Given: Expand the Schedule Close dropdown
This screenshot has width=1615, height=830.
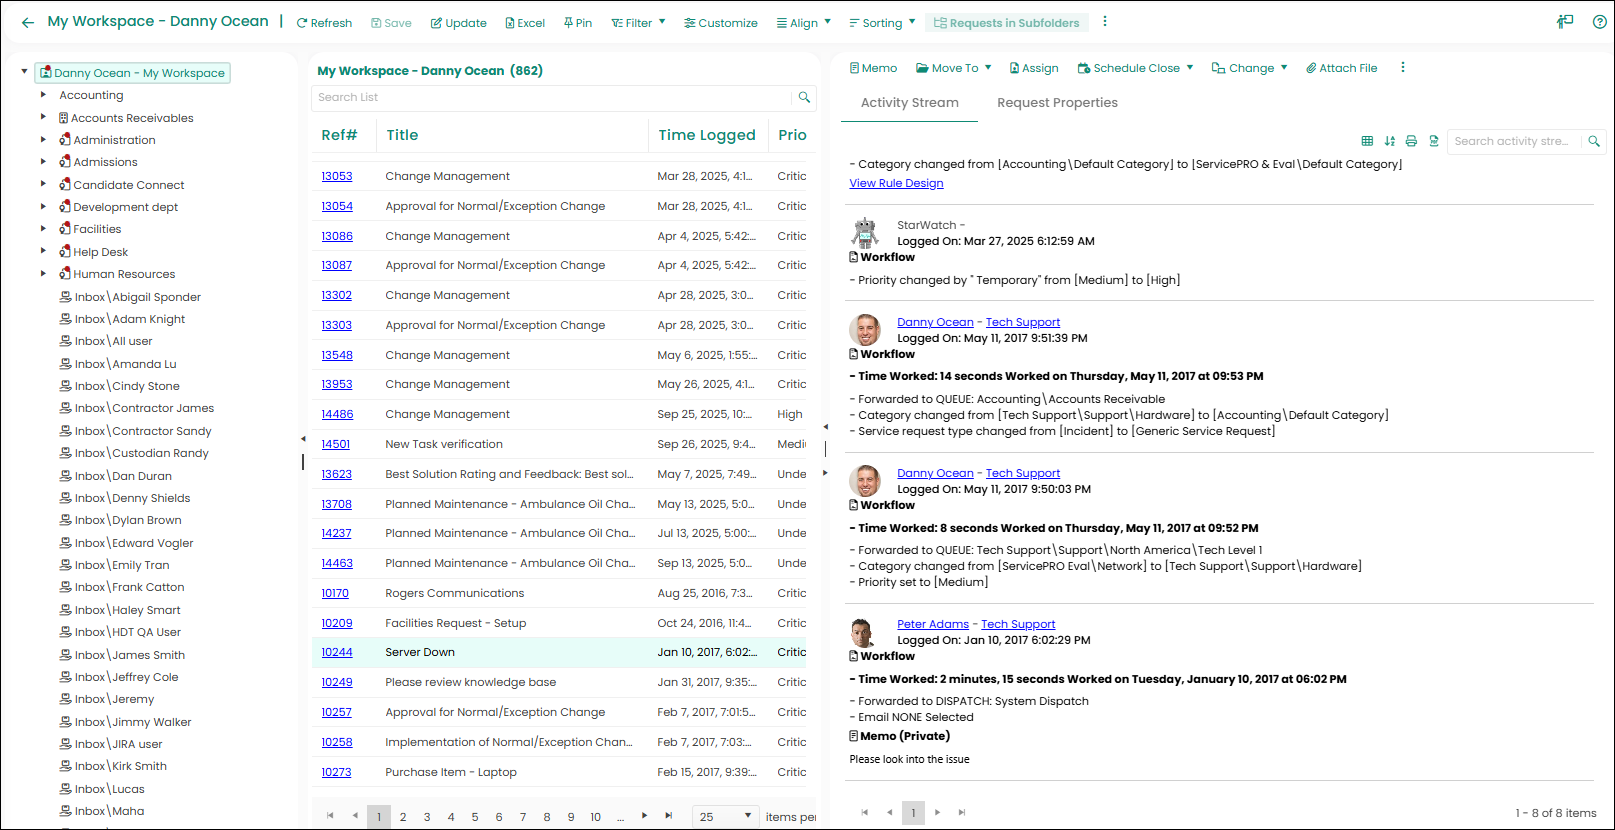Looking at the screenshot, I should tap(1135, 68).
